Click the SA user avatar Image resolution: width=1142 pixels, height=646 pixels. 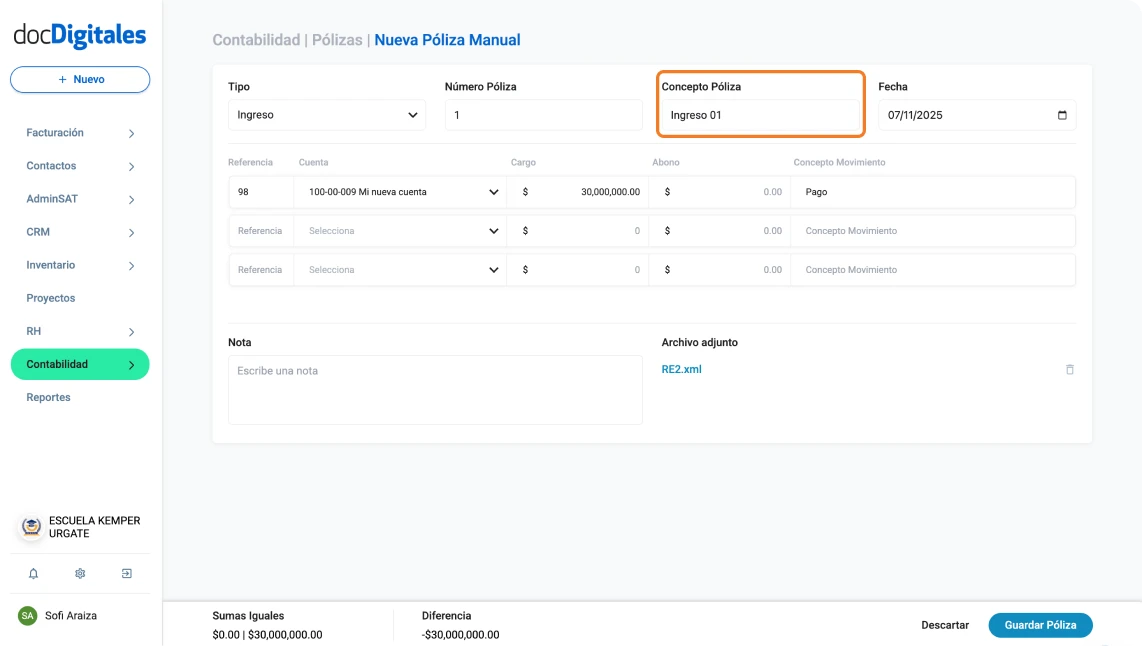(27, 616)
